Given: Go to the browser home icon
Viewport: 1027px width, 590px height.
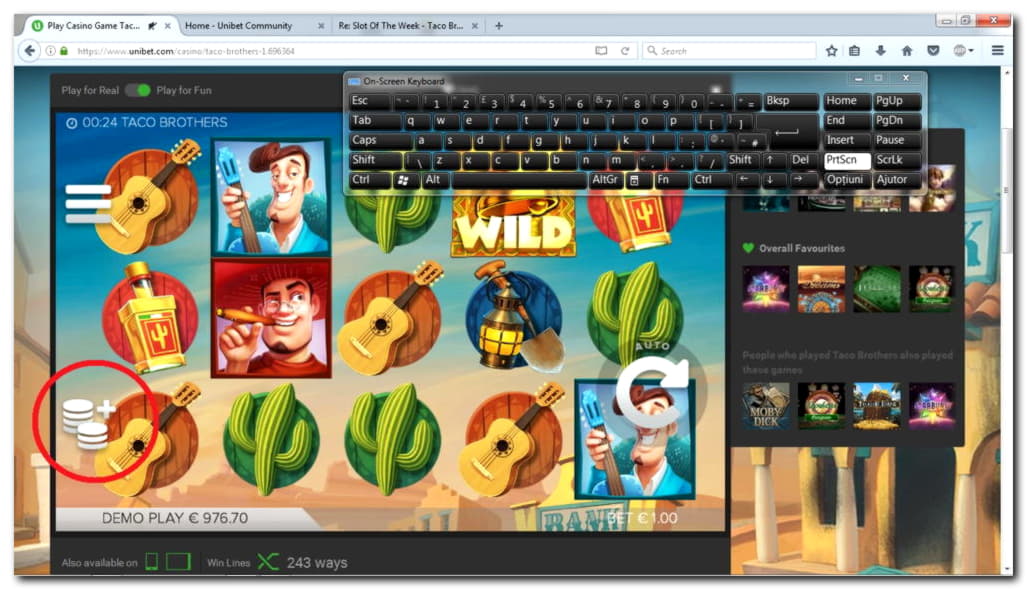Looking at the screenshot, I should click(907, 50).
